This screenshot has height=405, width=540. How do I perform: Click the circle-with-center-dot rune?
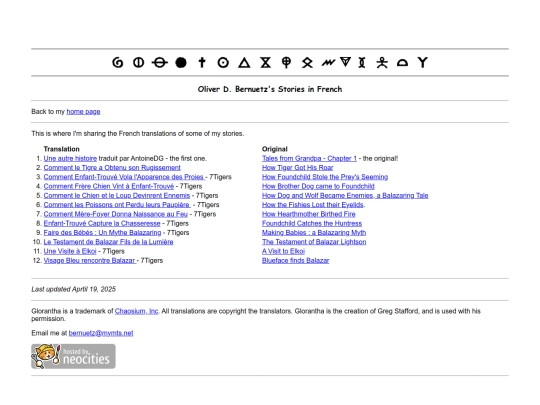click(223, 63)
